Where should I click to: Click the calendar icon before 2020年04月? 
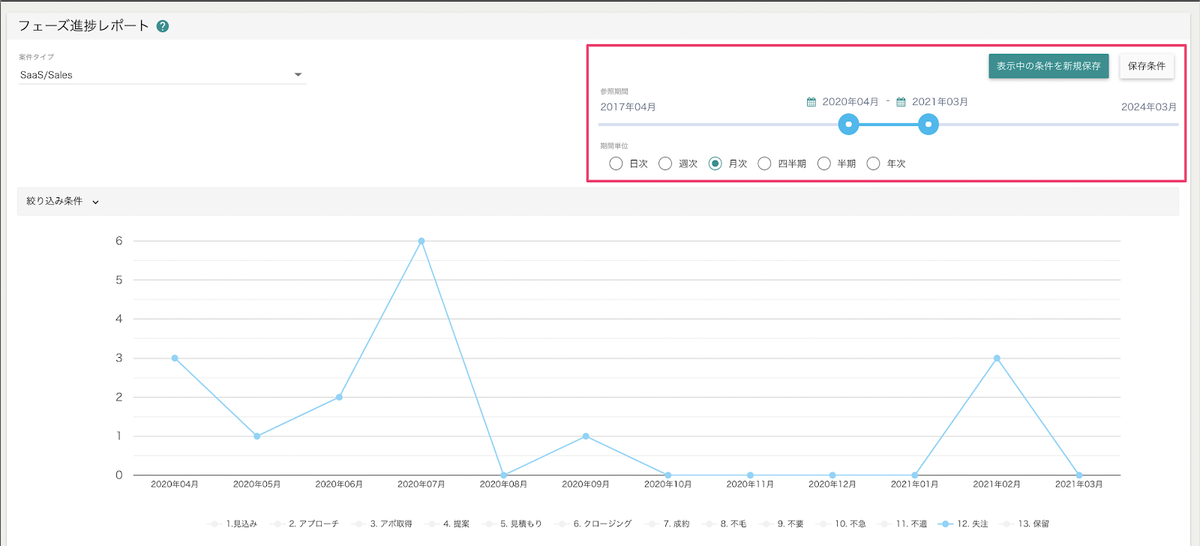tap(812, 102)
